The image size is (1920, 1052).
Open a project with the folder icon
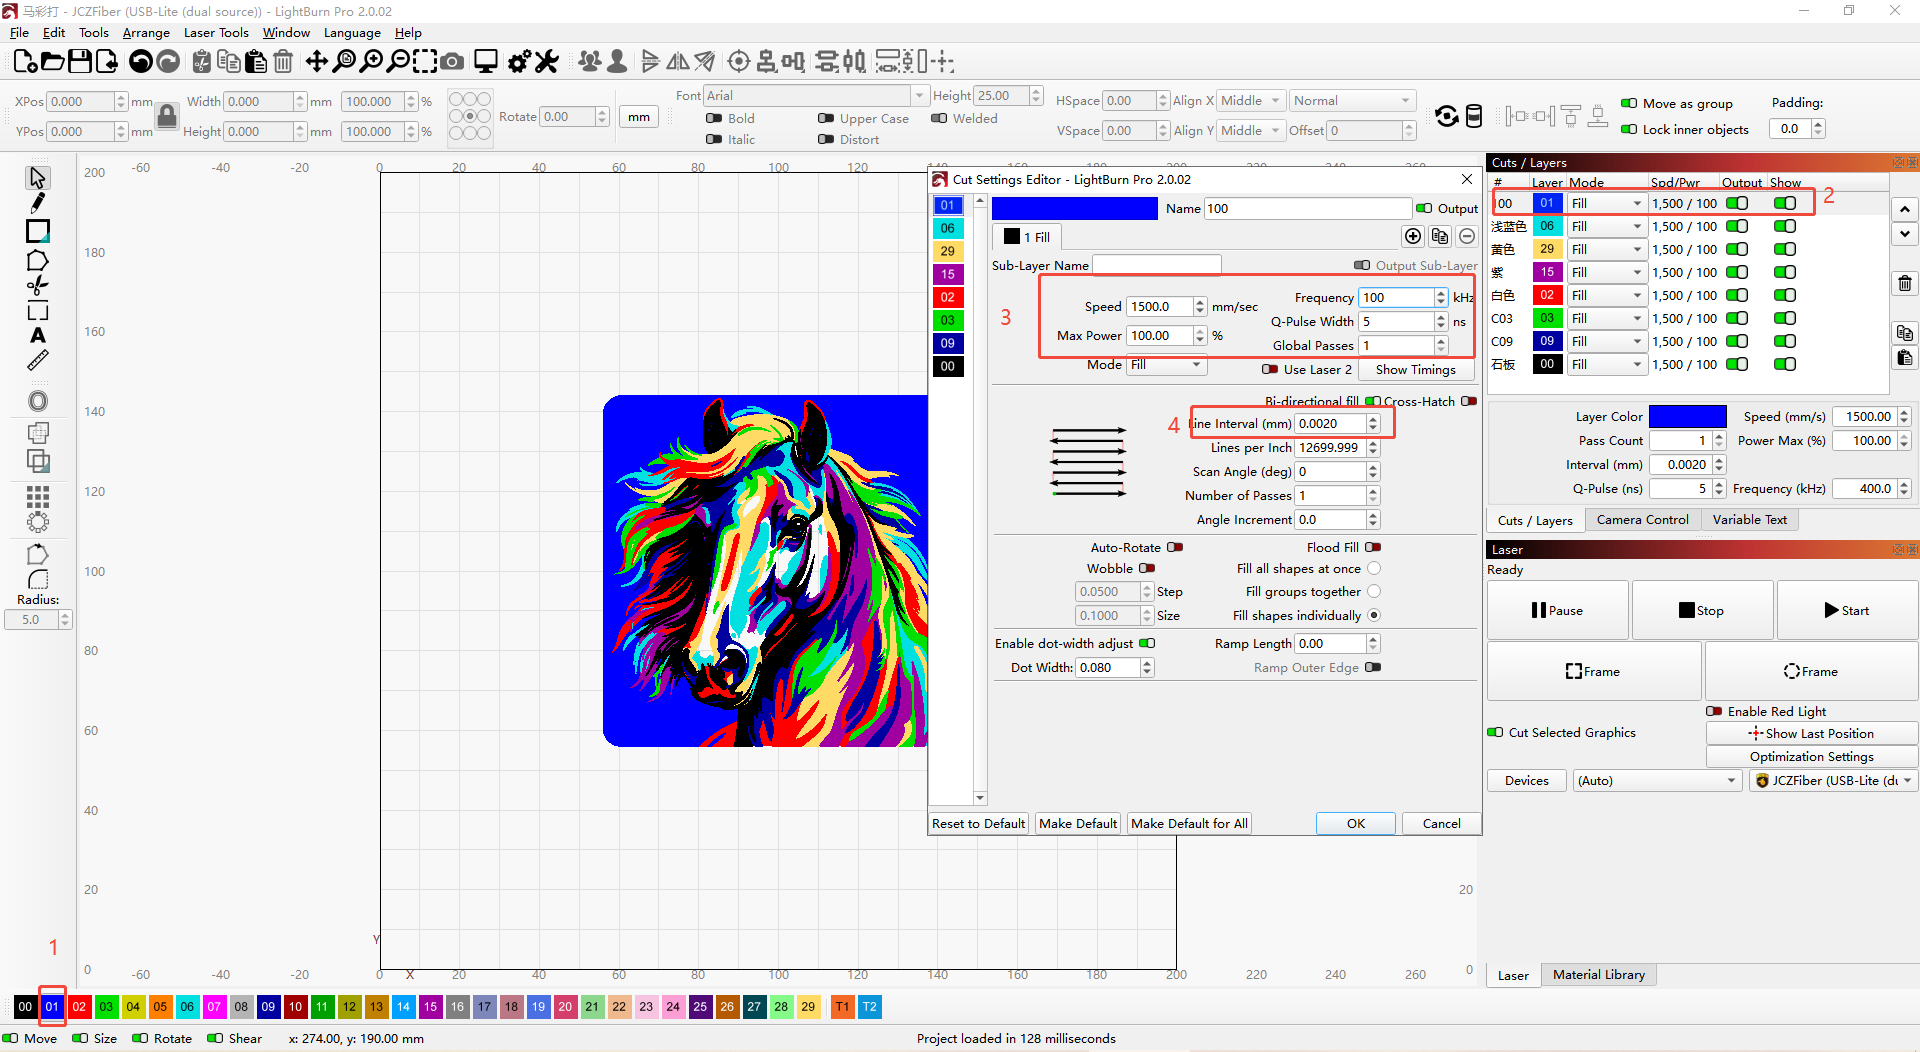coord(52,62)
